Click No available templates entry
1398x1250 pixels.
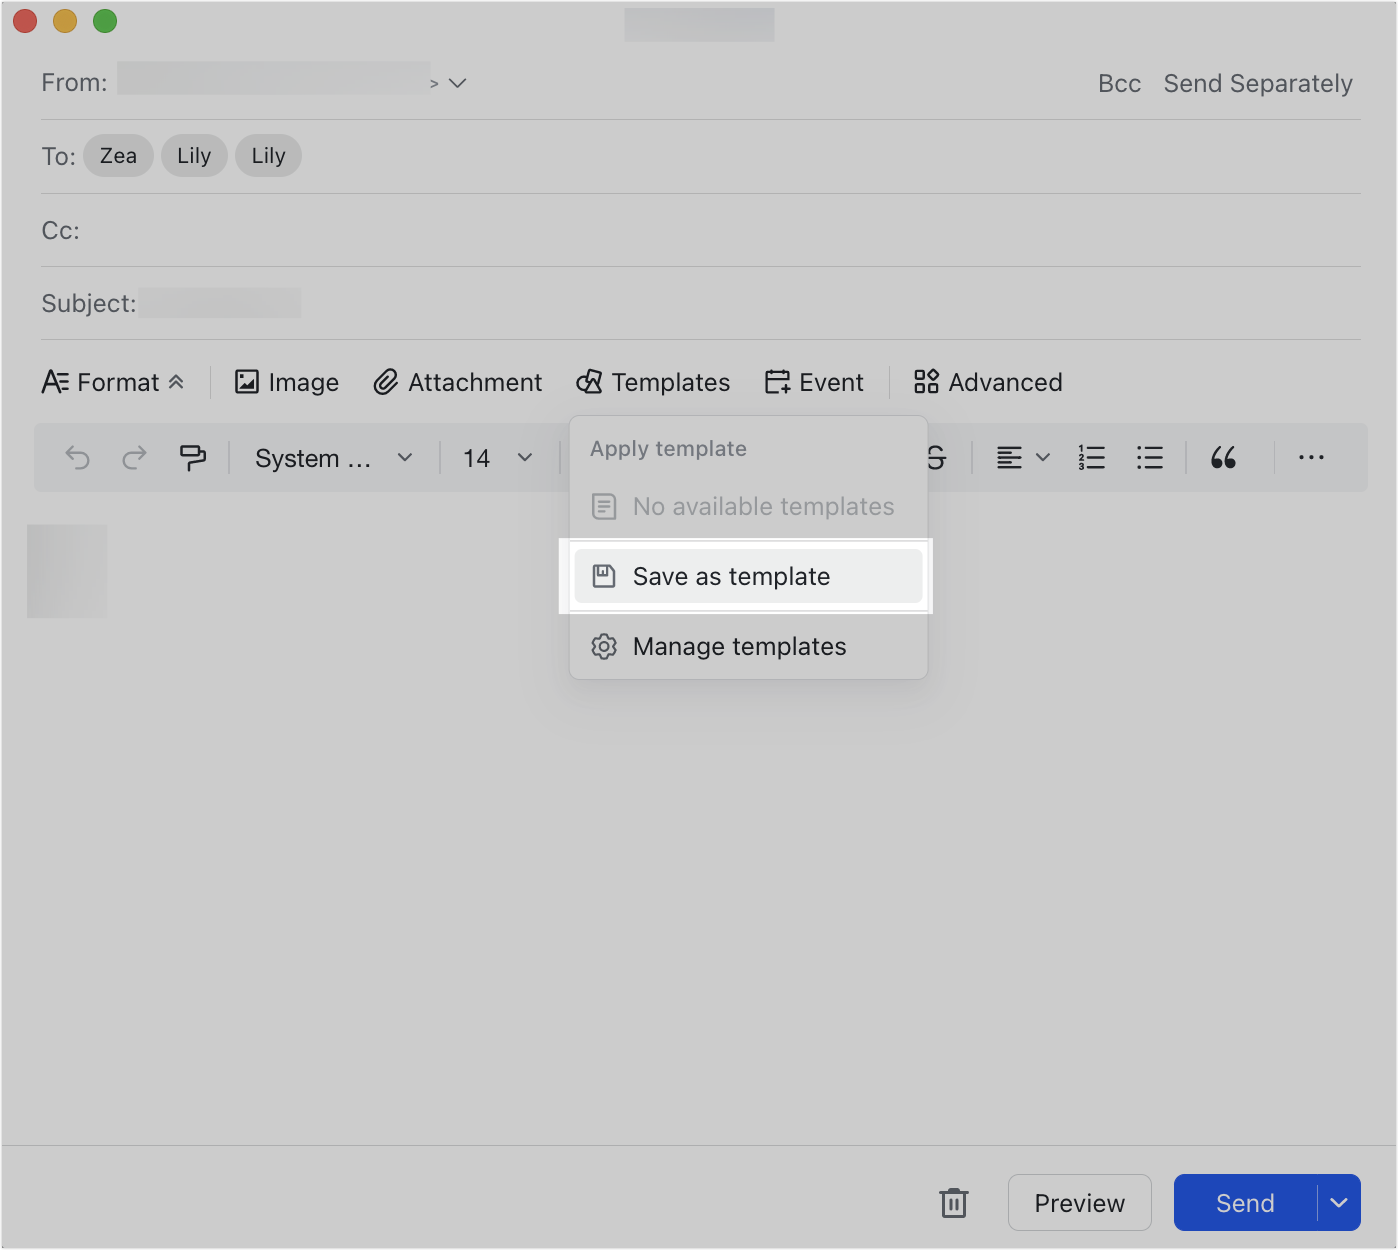click(748, 507)
